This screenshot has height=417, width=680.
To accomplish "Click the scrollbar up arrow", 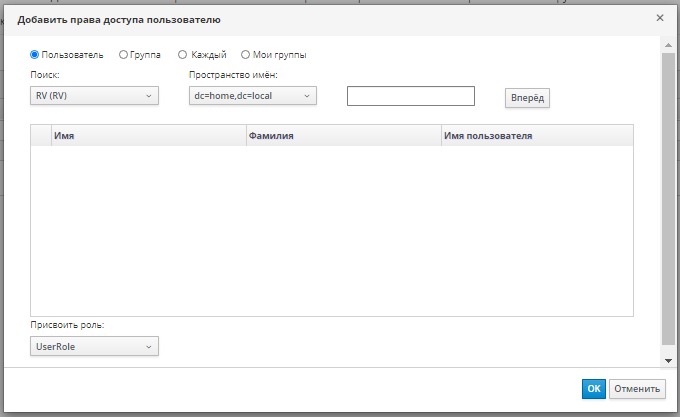I will [x=668, y=46].
